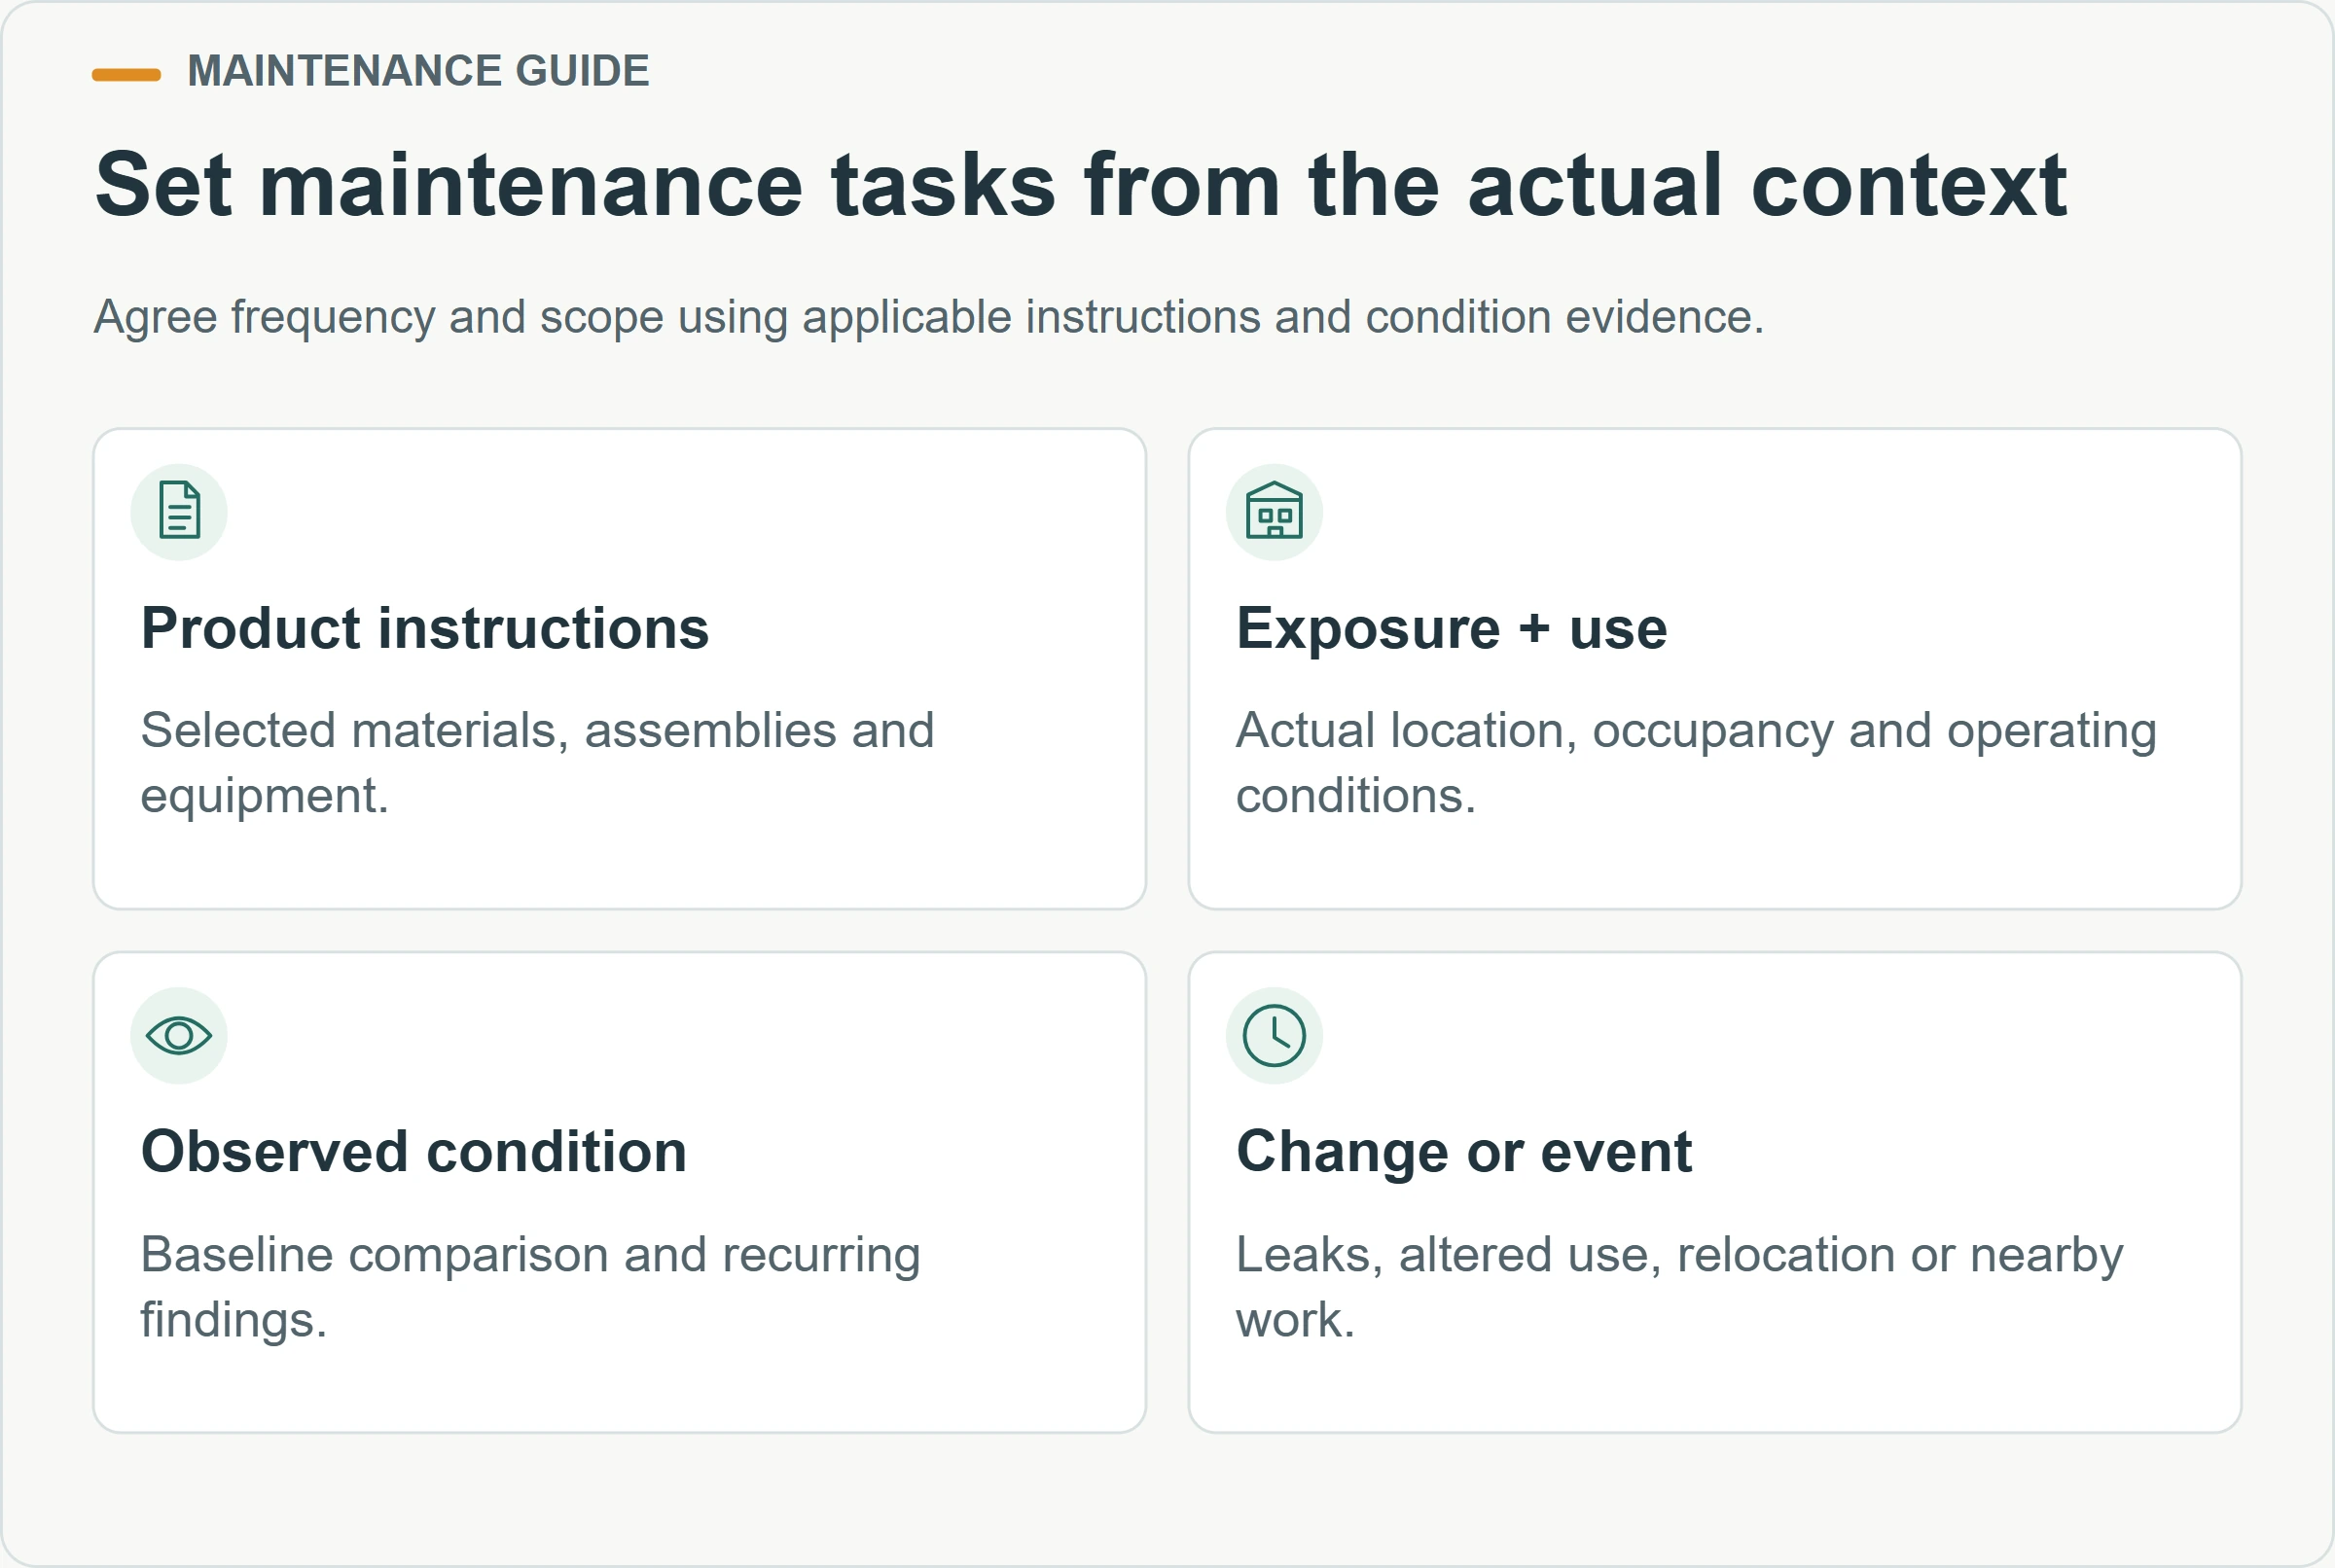Click the eye icon above Observed condition

point(179,1035)
